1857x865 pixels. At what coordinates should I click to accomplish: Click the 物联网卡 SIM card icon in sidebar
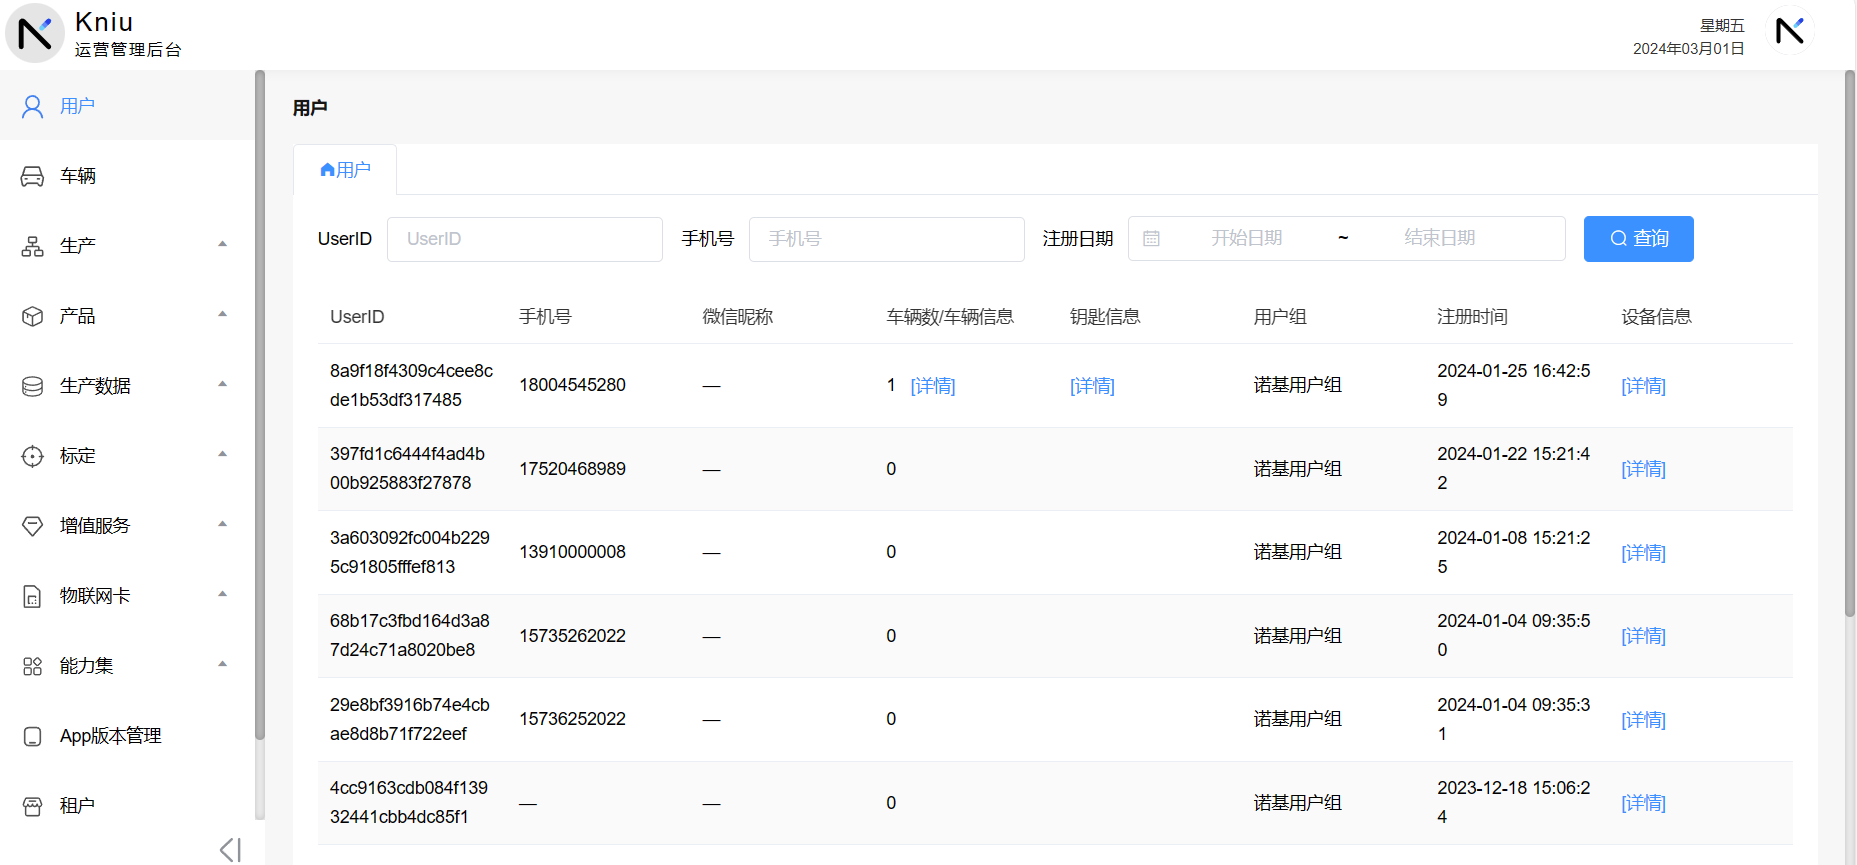(33, 596)
